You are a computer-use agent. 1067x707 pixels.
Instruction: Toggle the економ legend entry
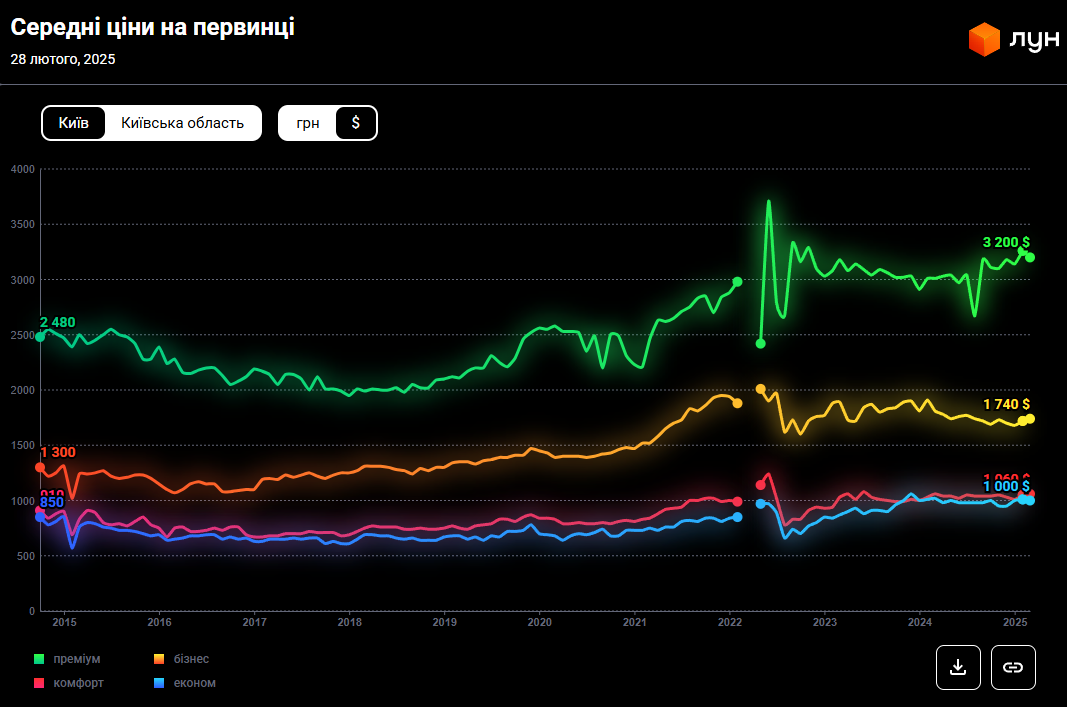pyautogui.click(x=196, y=683)
